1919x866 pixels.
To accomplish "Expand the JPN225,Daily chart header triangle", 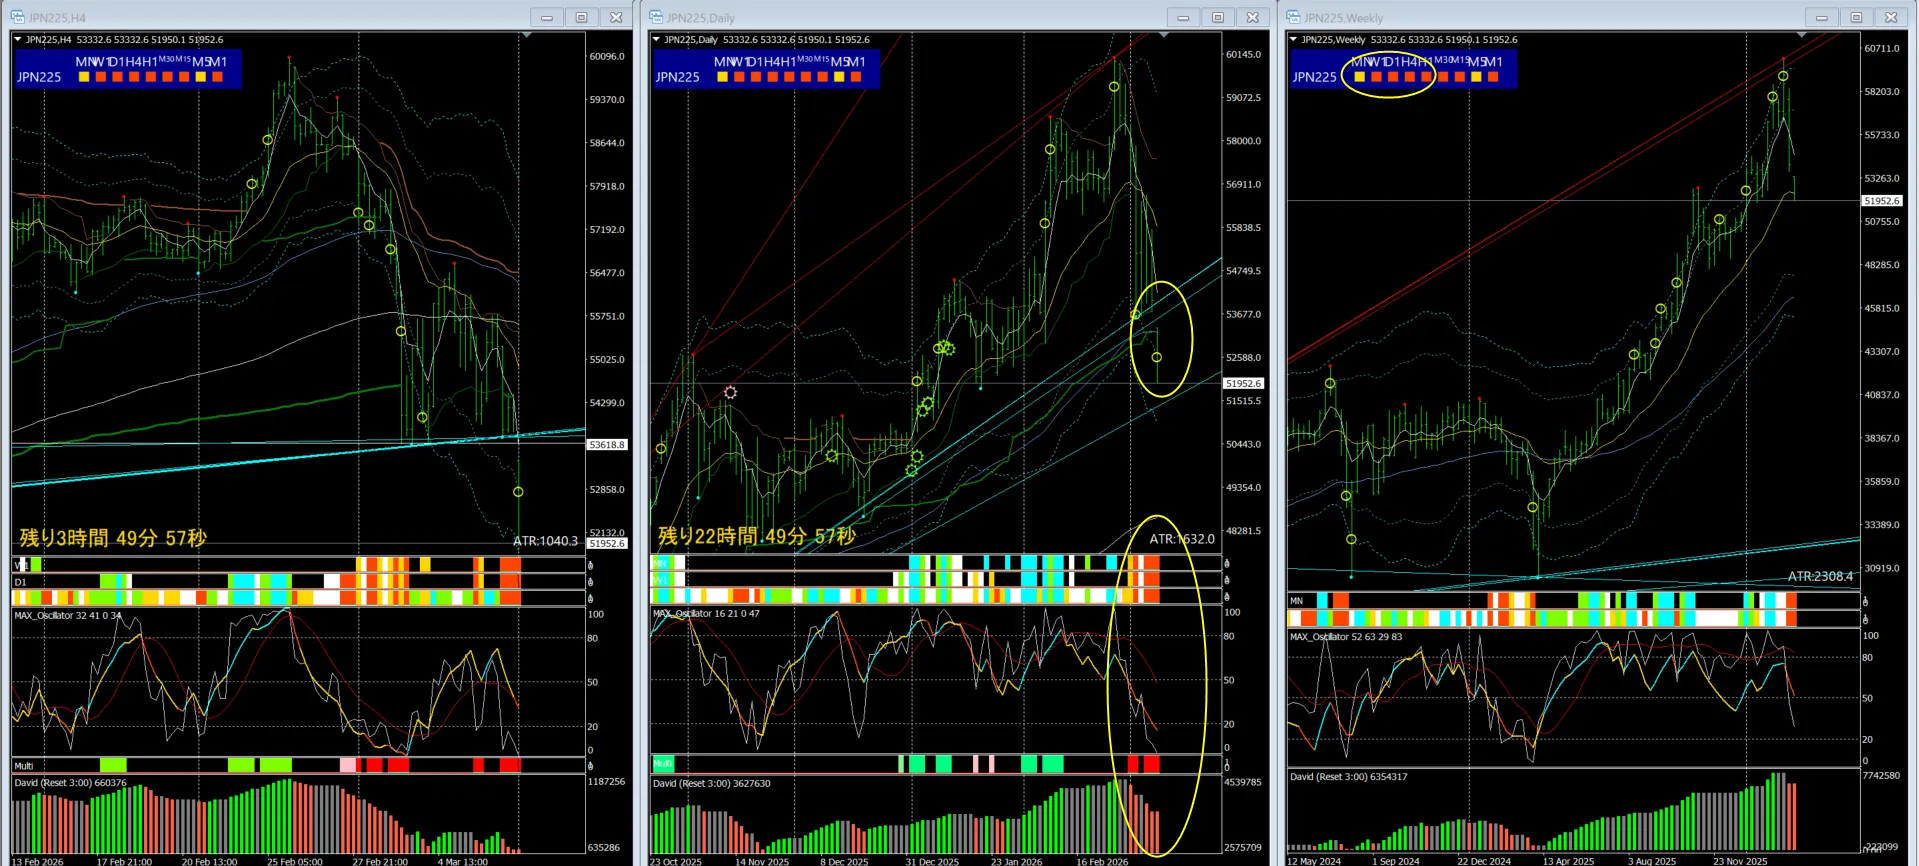I will [x=656, y=40].
